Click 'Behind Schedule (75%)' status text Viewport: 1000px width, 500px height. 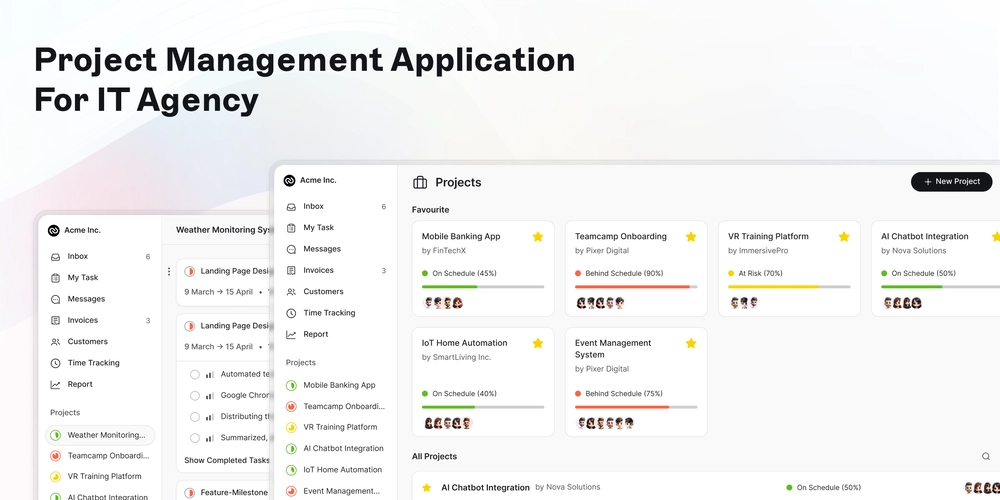click(x=624, y=393)
